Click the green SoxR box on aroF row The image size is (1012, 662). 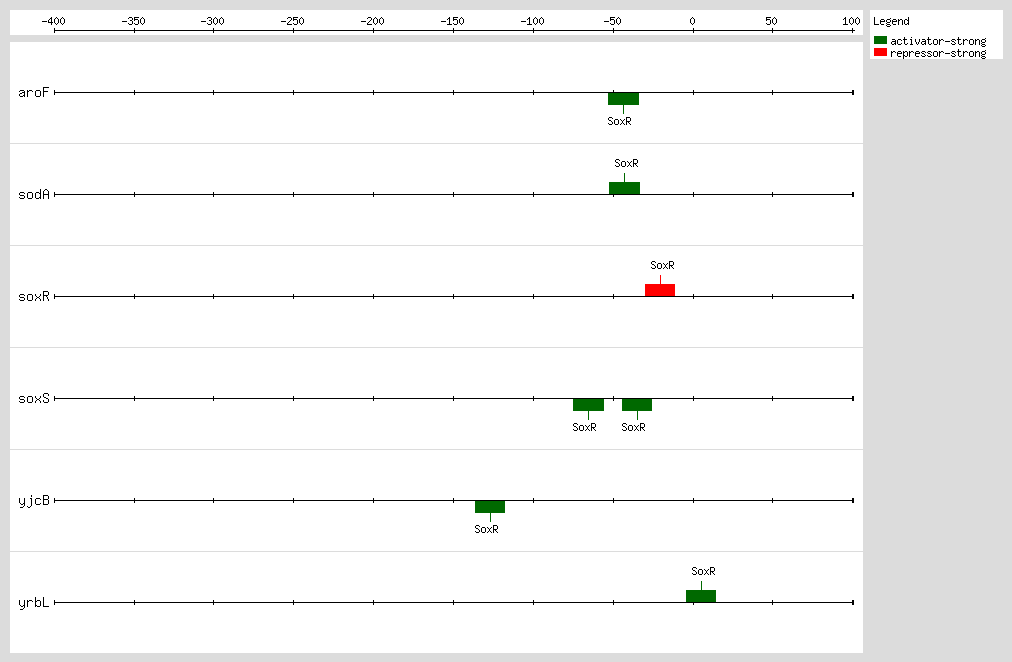(x=623, y=99)
